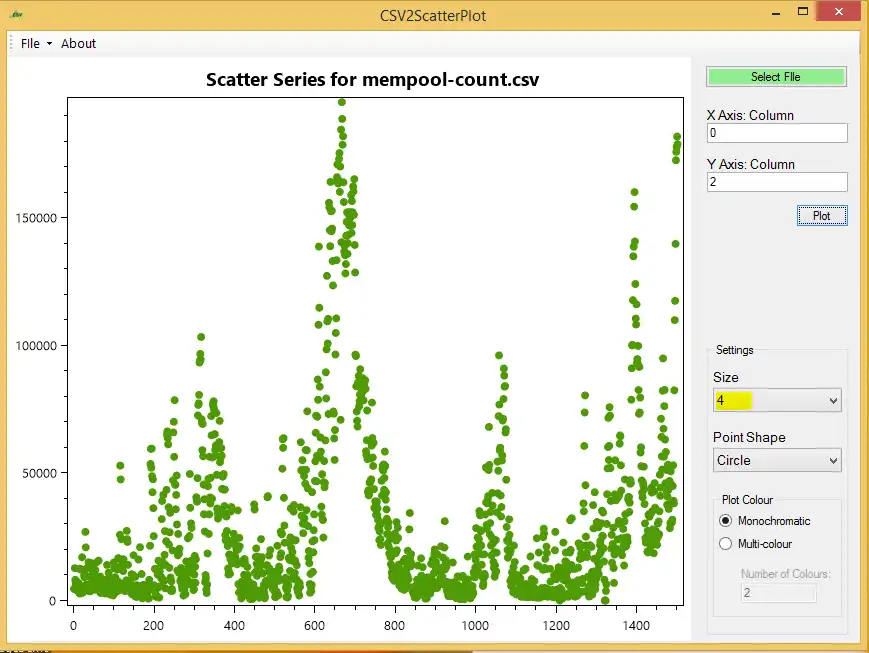Click the Number of Colours field
869x653 pixels.
pyautogui.click(x=778, y=593)
